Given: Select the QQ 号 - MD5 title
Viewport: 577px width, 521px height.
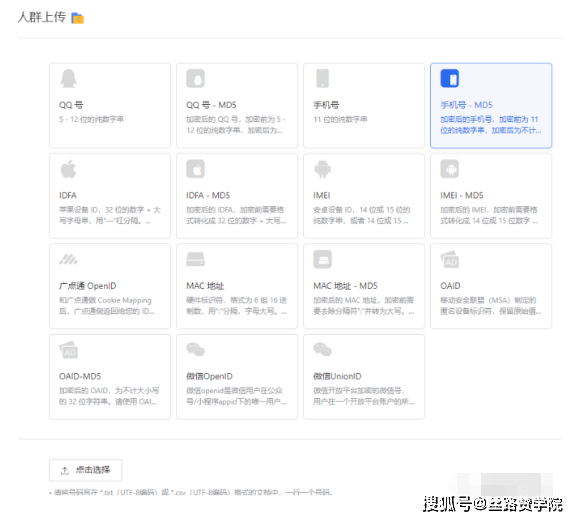Looking at the screenshot, I should click(x=211, y=105).
